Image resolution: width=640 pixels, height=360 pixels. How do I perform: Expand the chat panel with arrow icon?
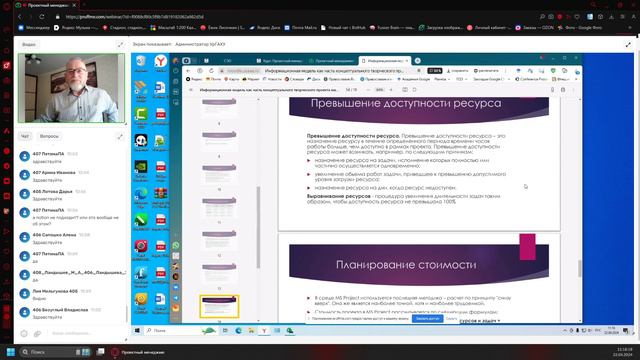120,136
